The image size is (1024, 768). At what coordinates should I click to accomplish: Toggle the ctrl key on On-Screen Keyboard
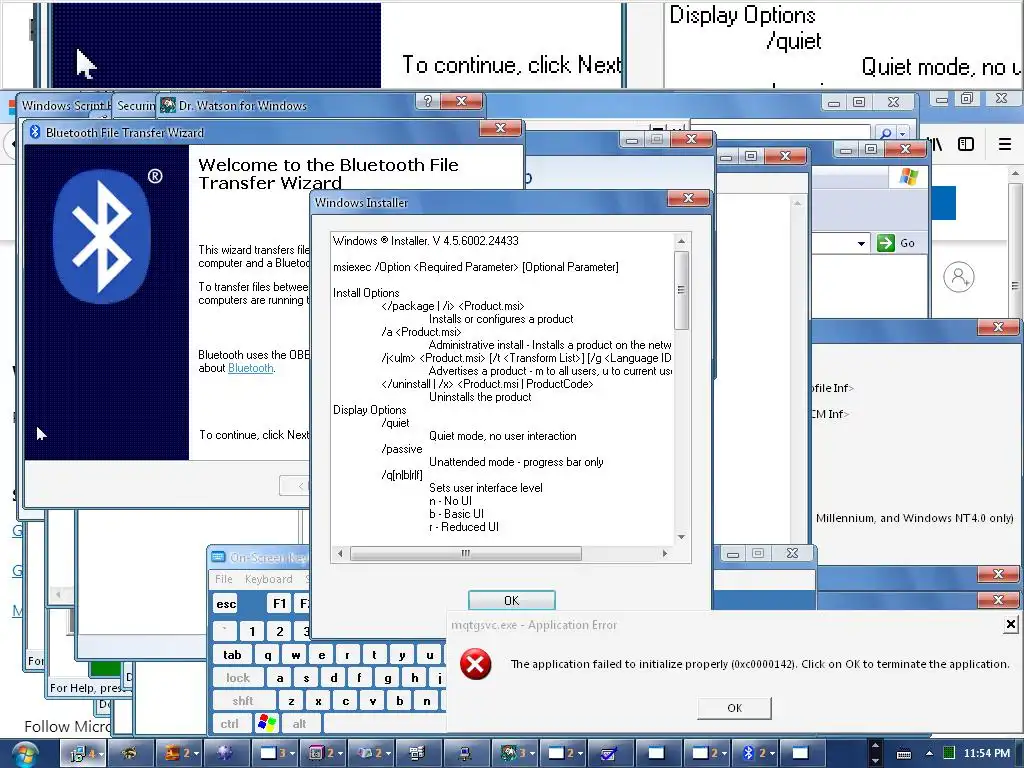pos(230,723)
